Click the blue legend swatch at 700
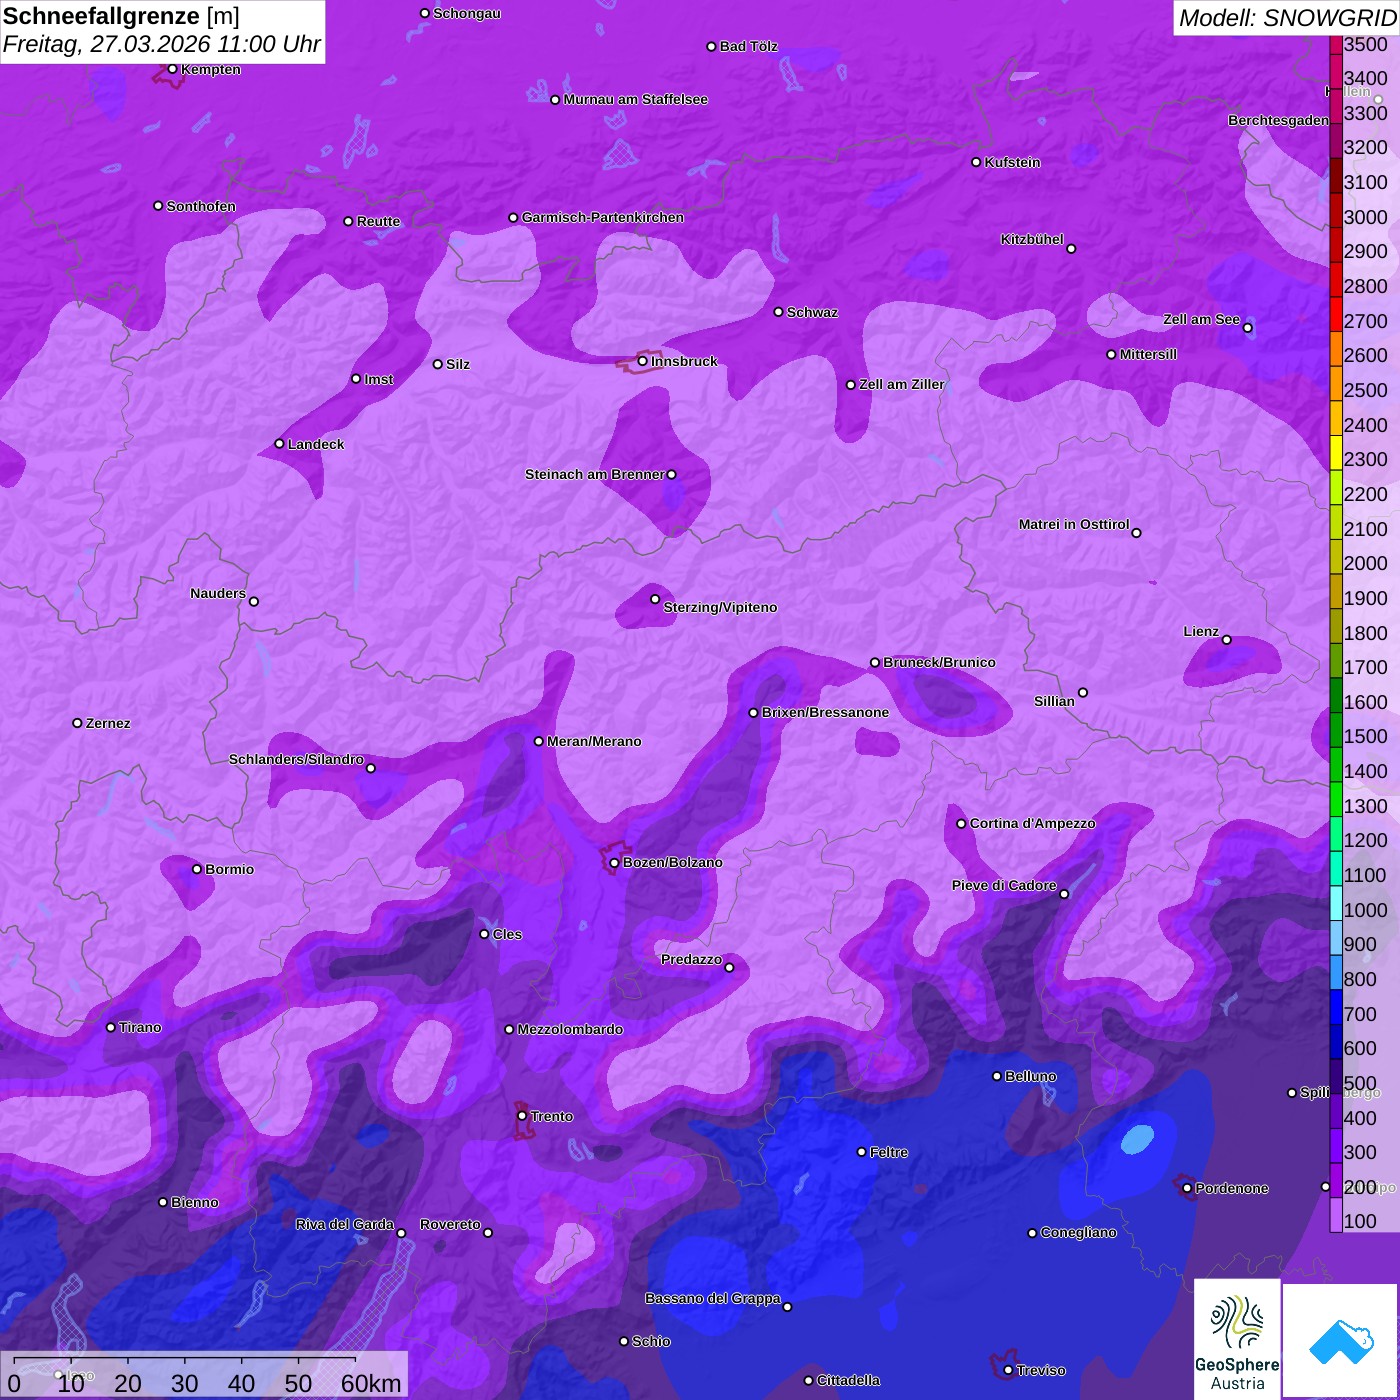This screenshot has height=1400, width=1400. coord(1336,1007)
